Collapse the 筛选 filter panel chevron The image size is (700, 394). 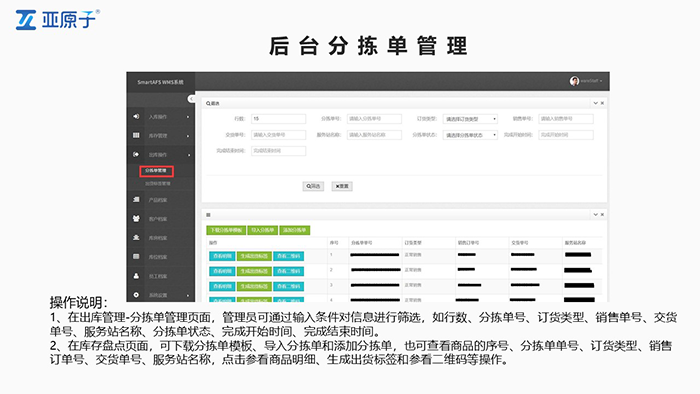[595, 103]
